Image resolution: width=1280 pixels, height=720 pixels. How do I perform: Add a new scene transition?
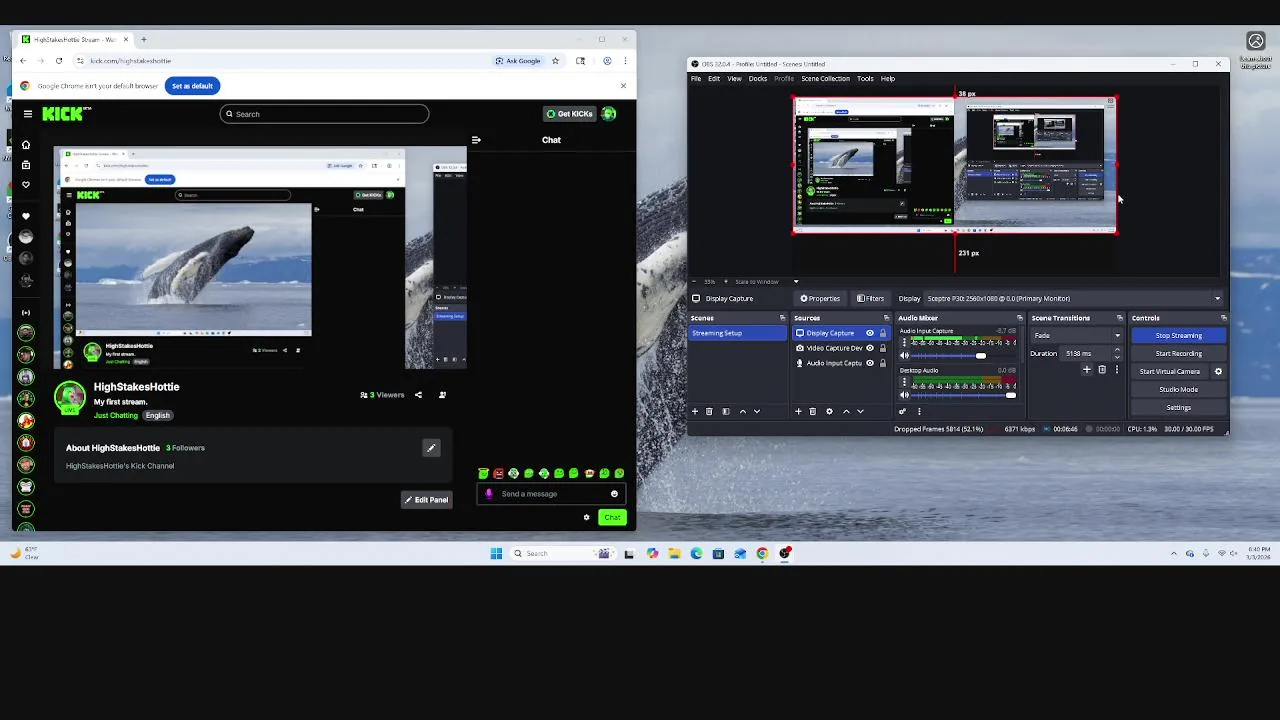click(x=1087, y=370)
